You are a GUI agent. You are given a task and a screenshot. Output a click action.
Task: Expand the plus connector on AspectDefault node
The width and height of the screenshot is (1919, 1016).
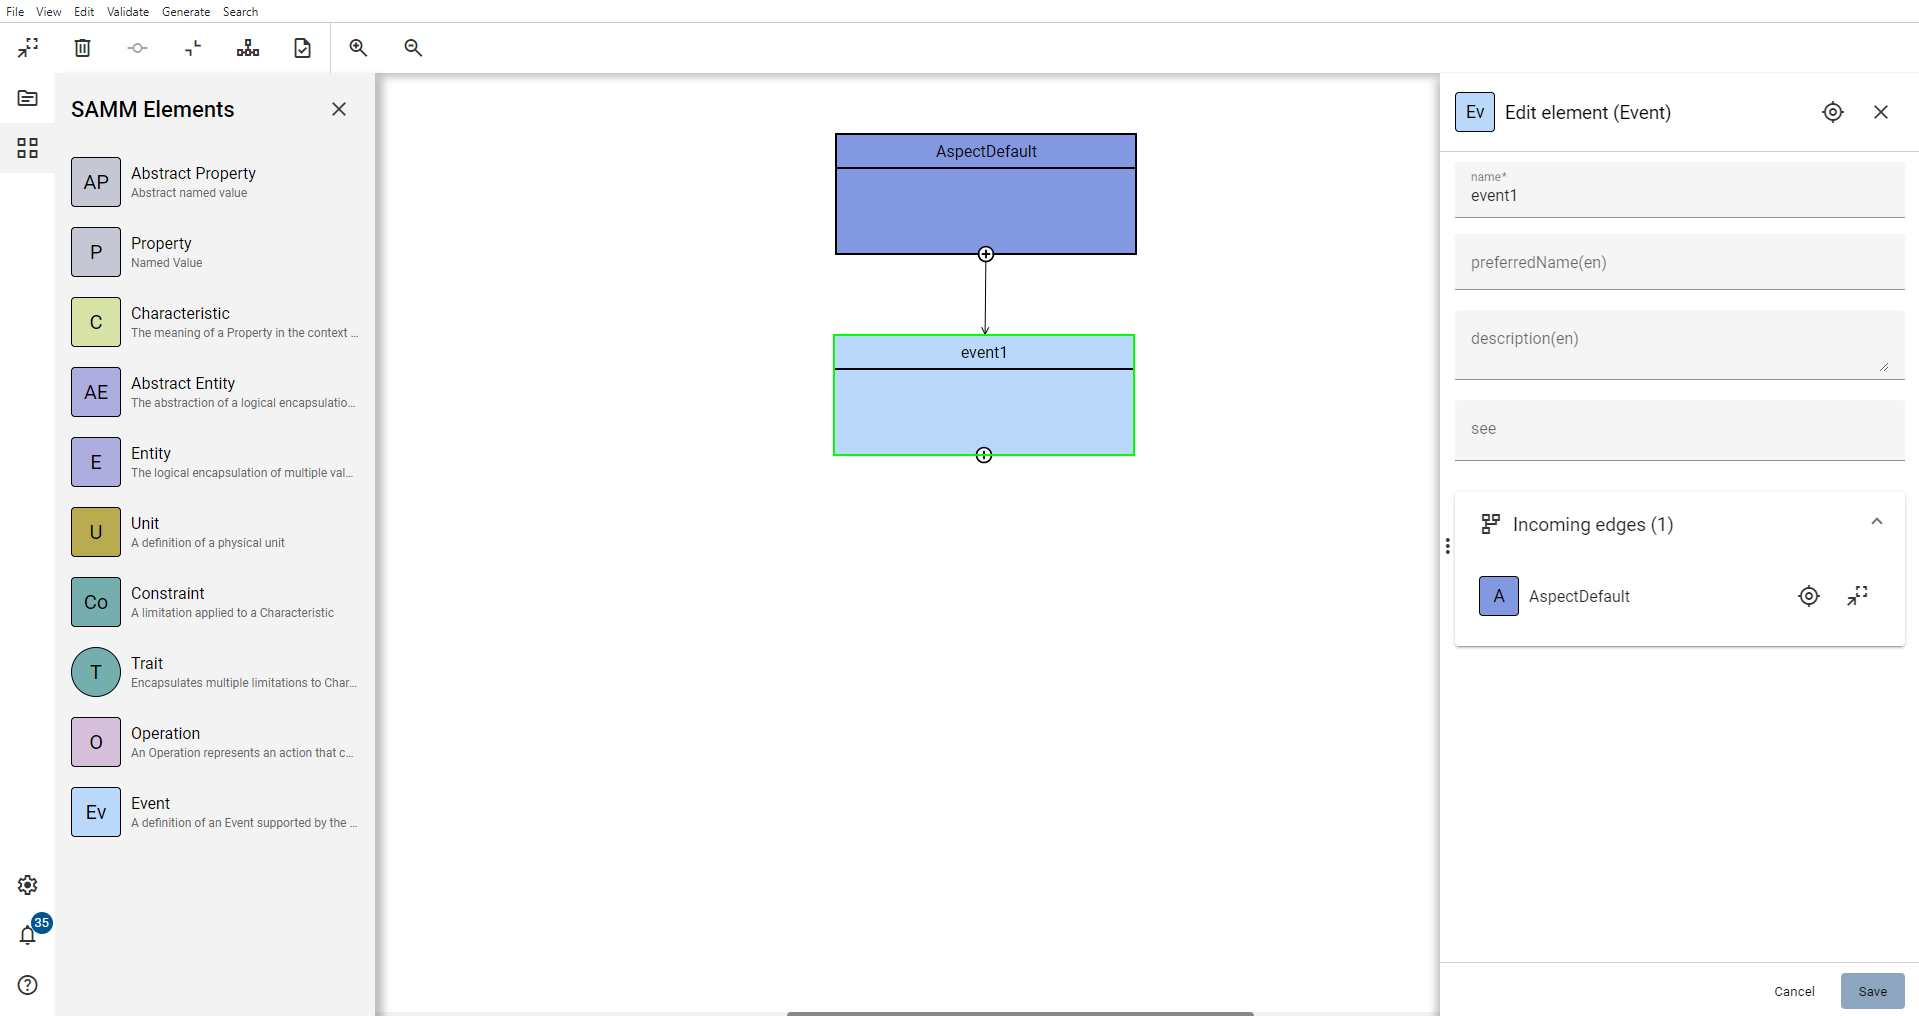click(x=986, y=254)
